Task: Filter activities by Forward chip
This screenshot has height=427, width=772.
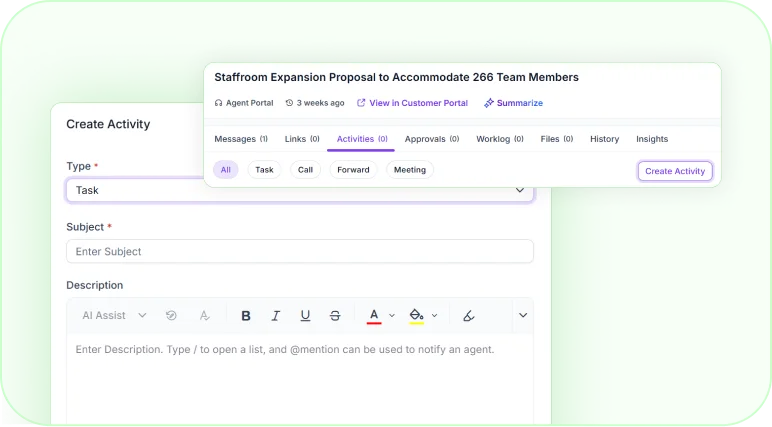Action: [x=353, y=170]
